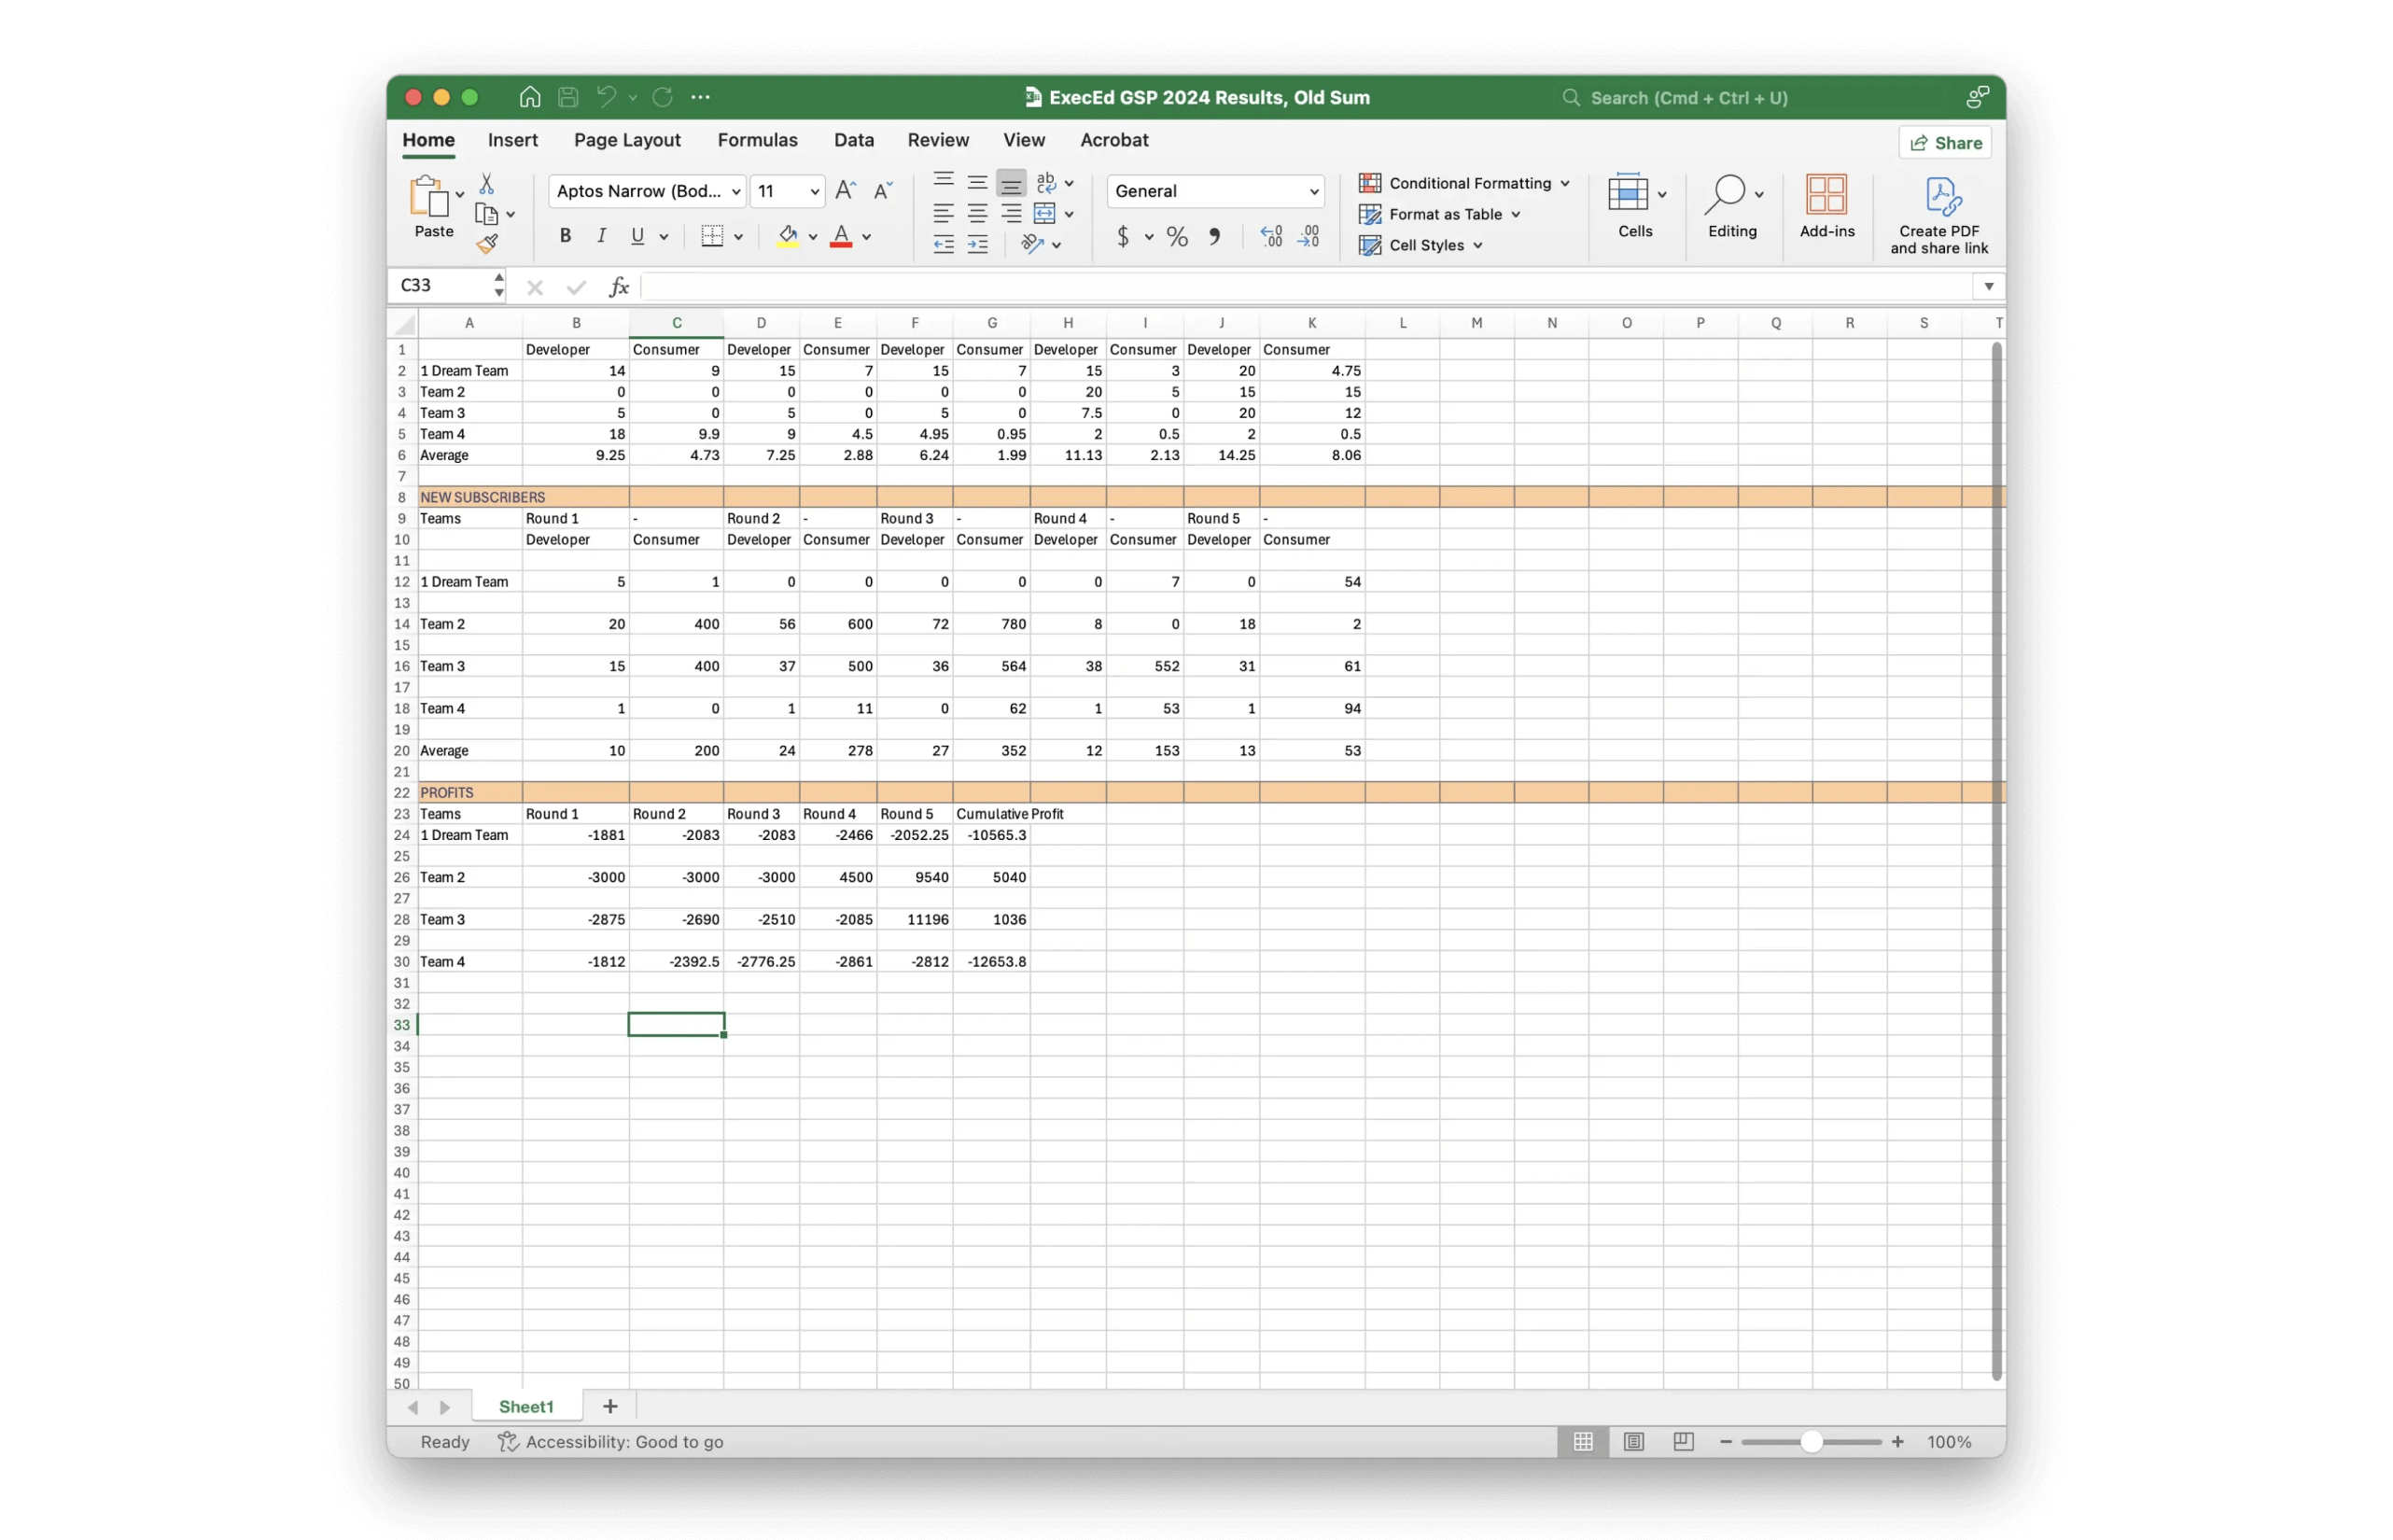Toggle italic formatting
Viewport: 2393px width, 1540px height.
[601, 235]
